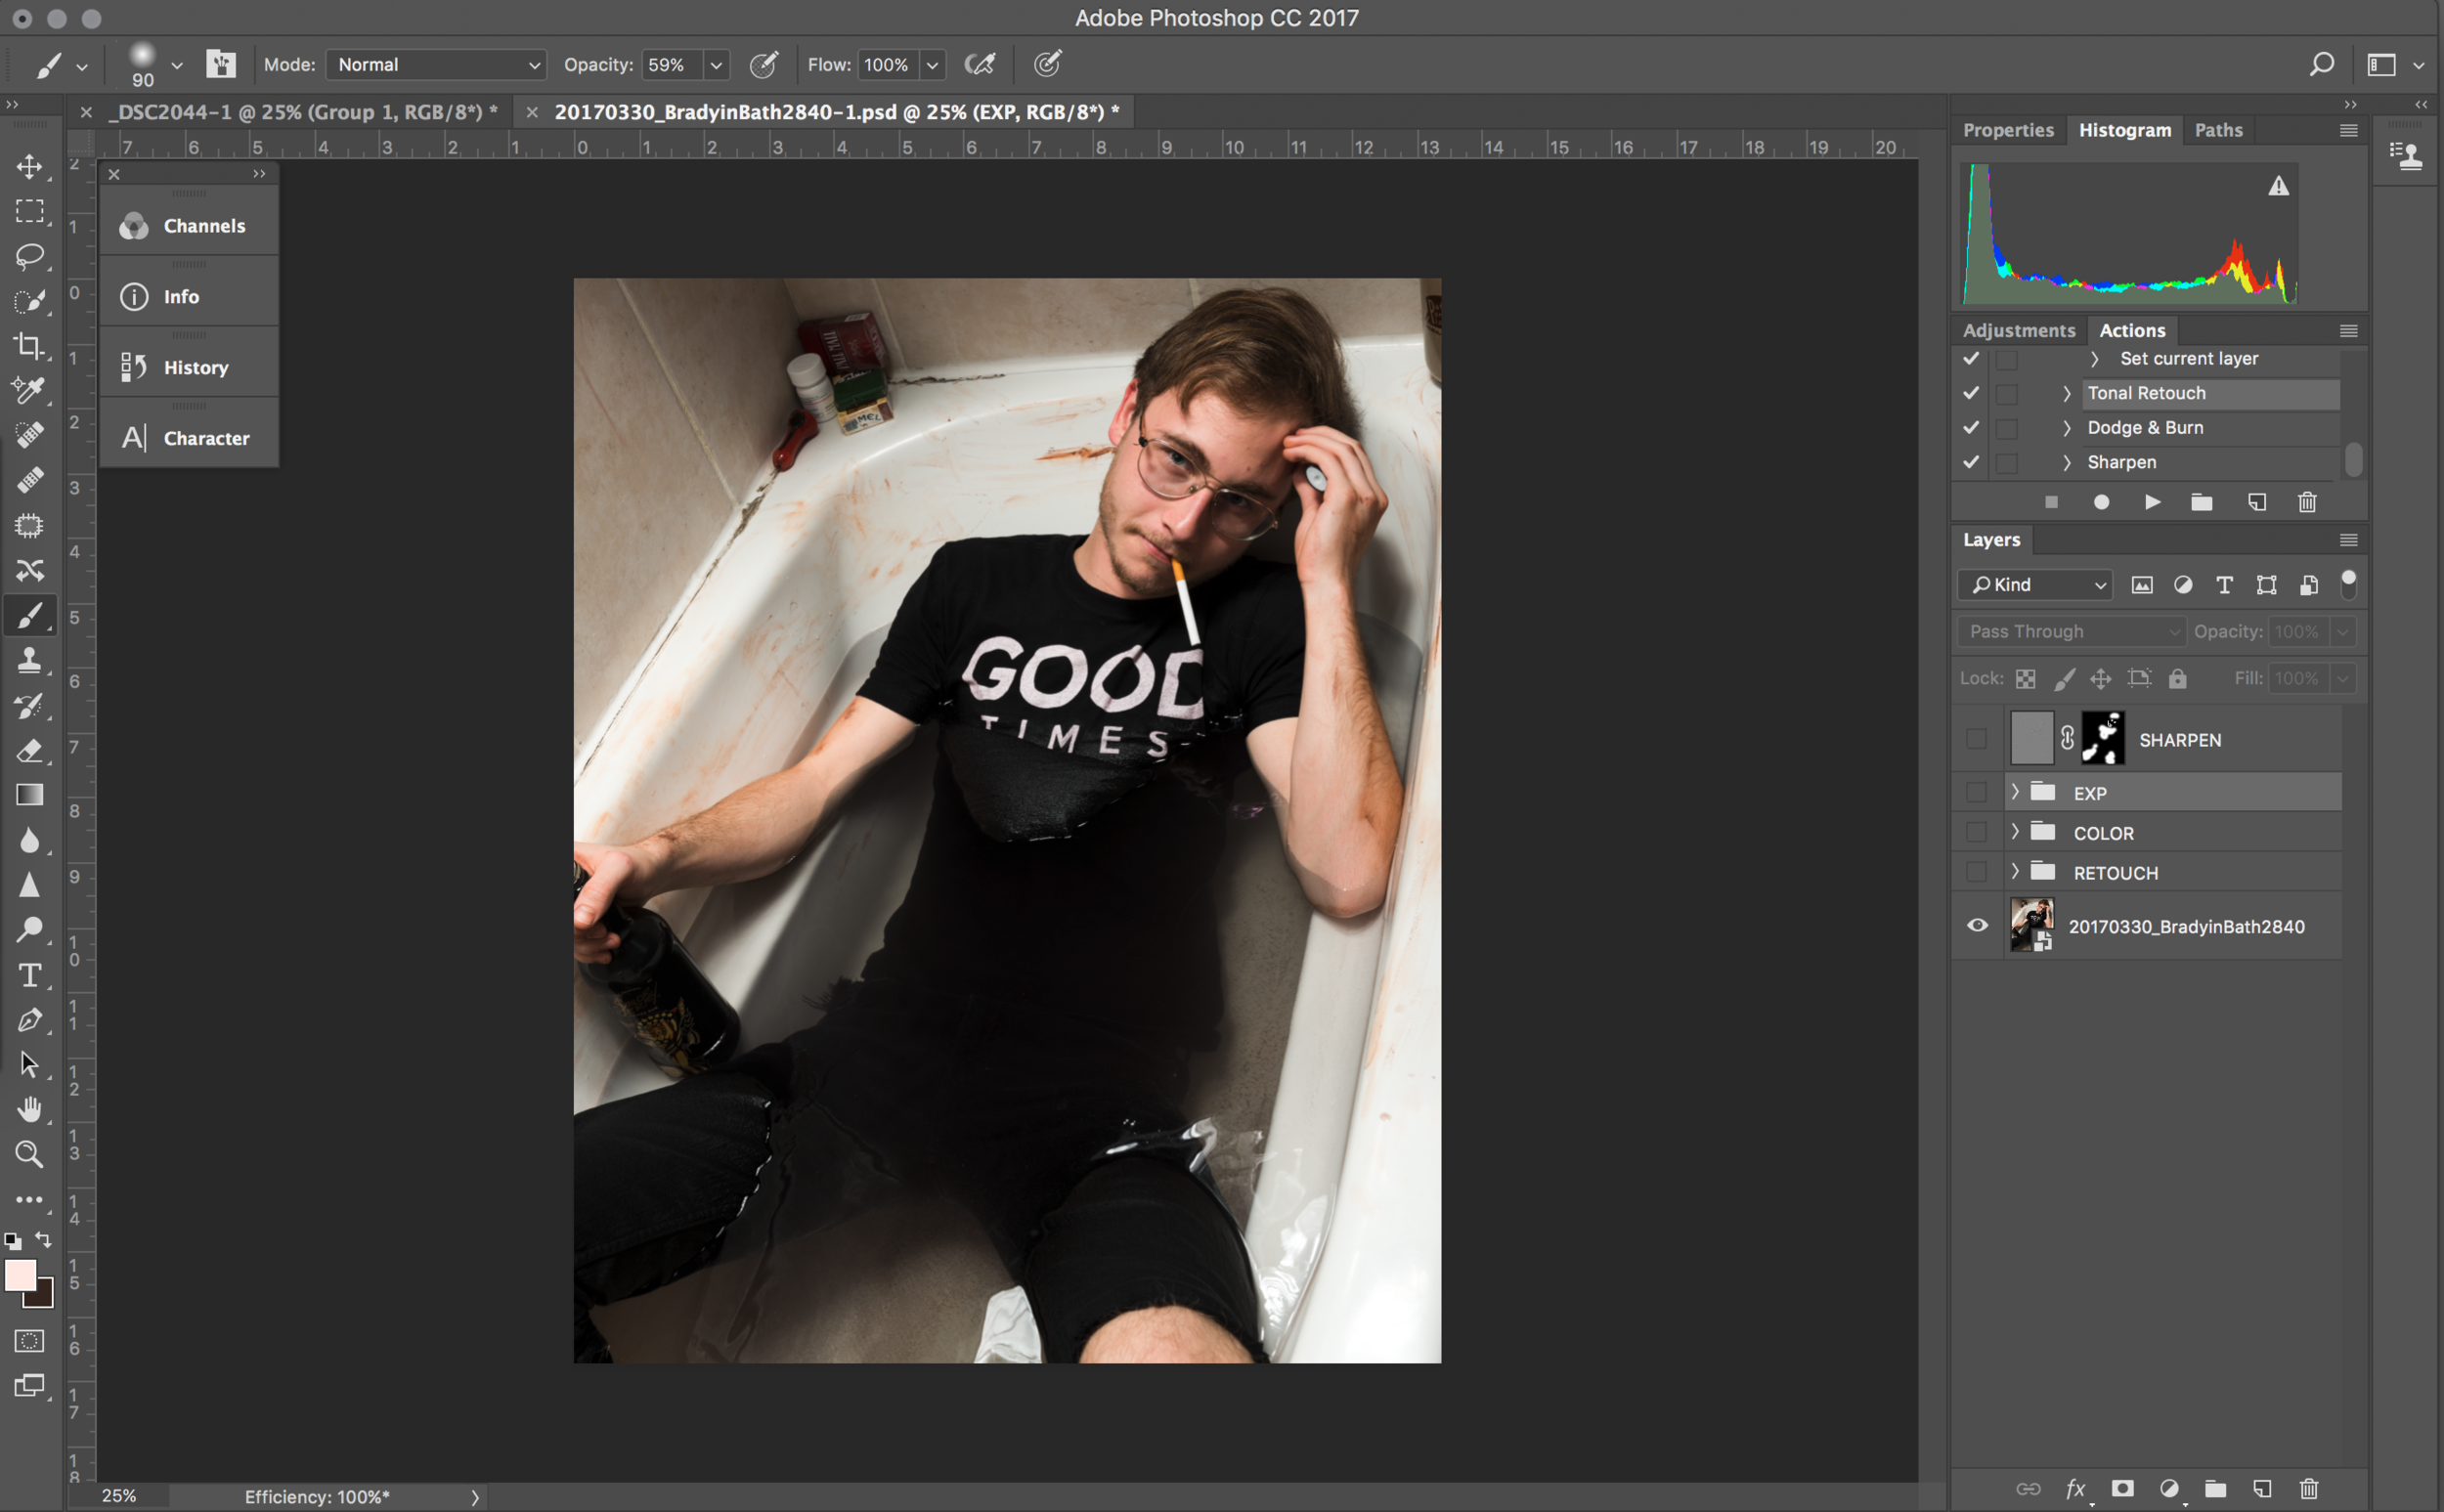Create new fill or adjustment layer
This screenshot has width=2444, height=1512.
(2169, 1489)
